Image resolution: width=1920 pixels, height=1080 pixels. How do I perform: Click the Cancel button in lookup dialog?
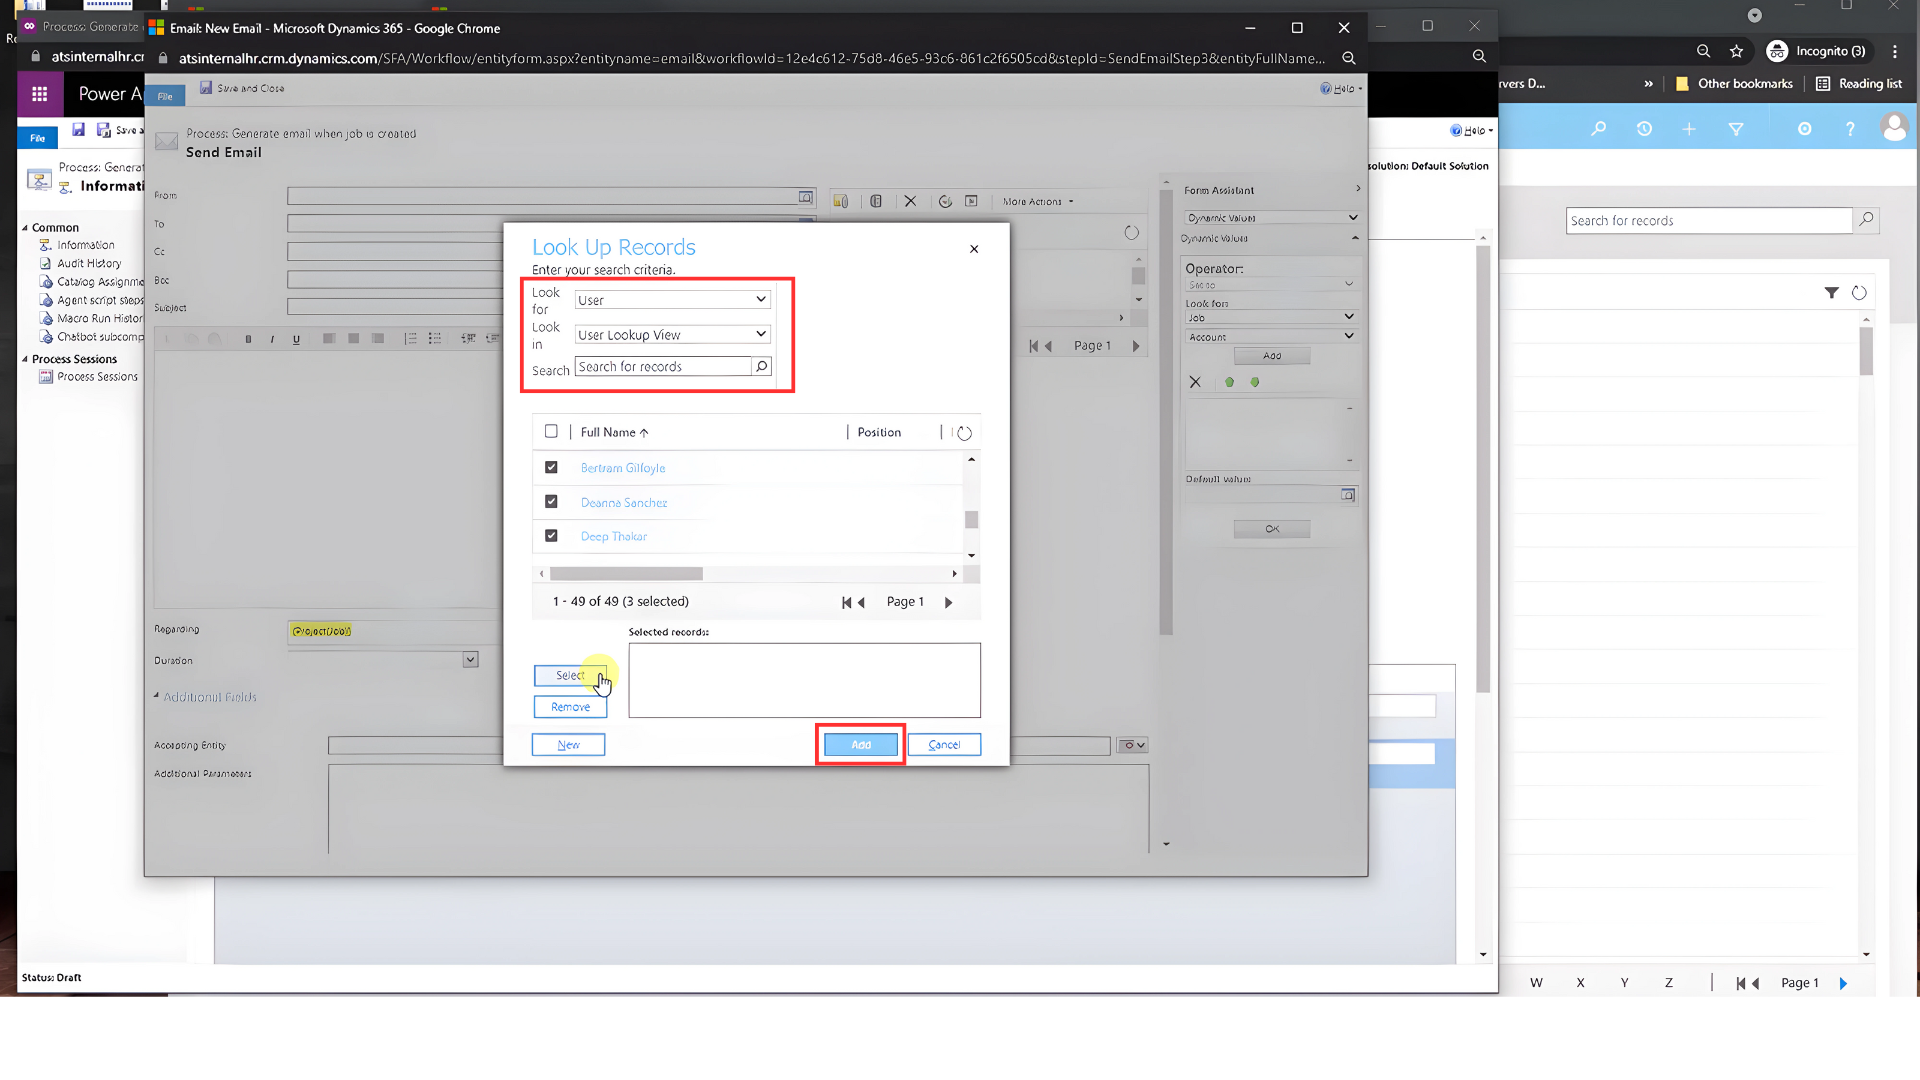pos(944,745)
